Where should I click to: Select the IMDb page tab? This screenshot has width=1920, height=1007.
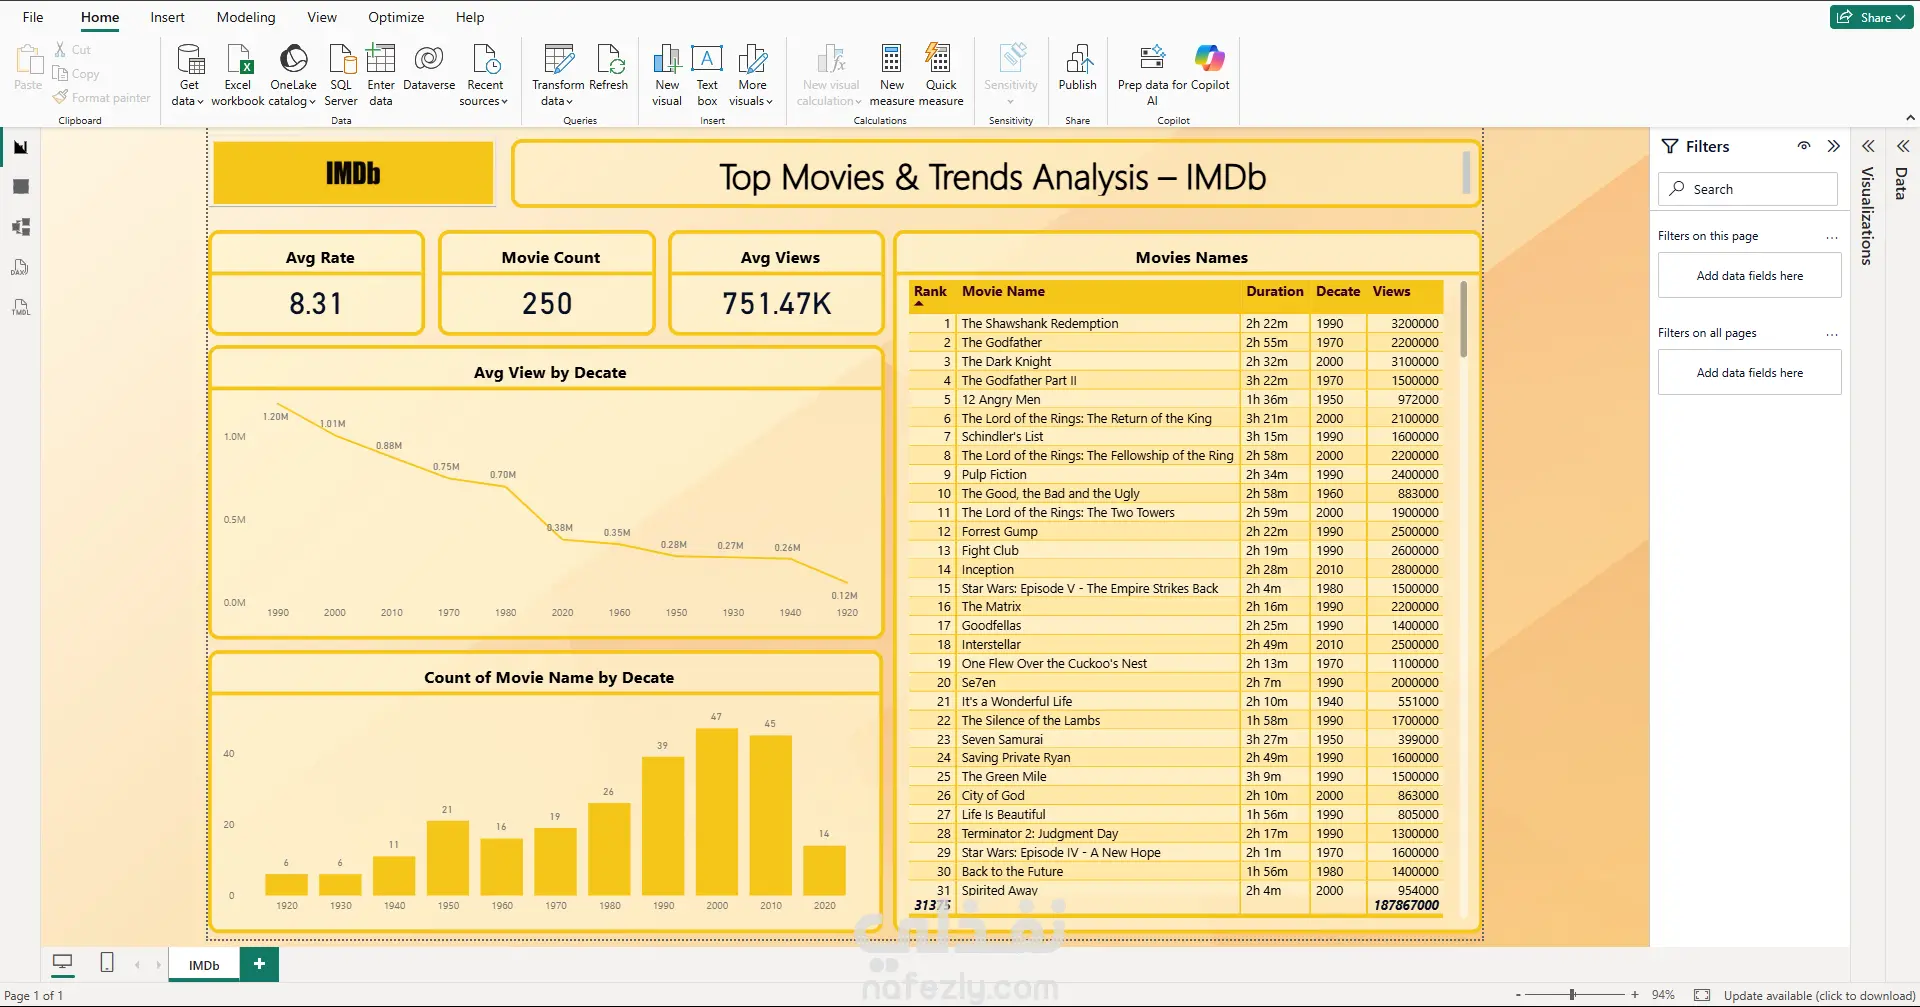[x=204, y=965]
